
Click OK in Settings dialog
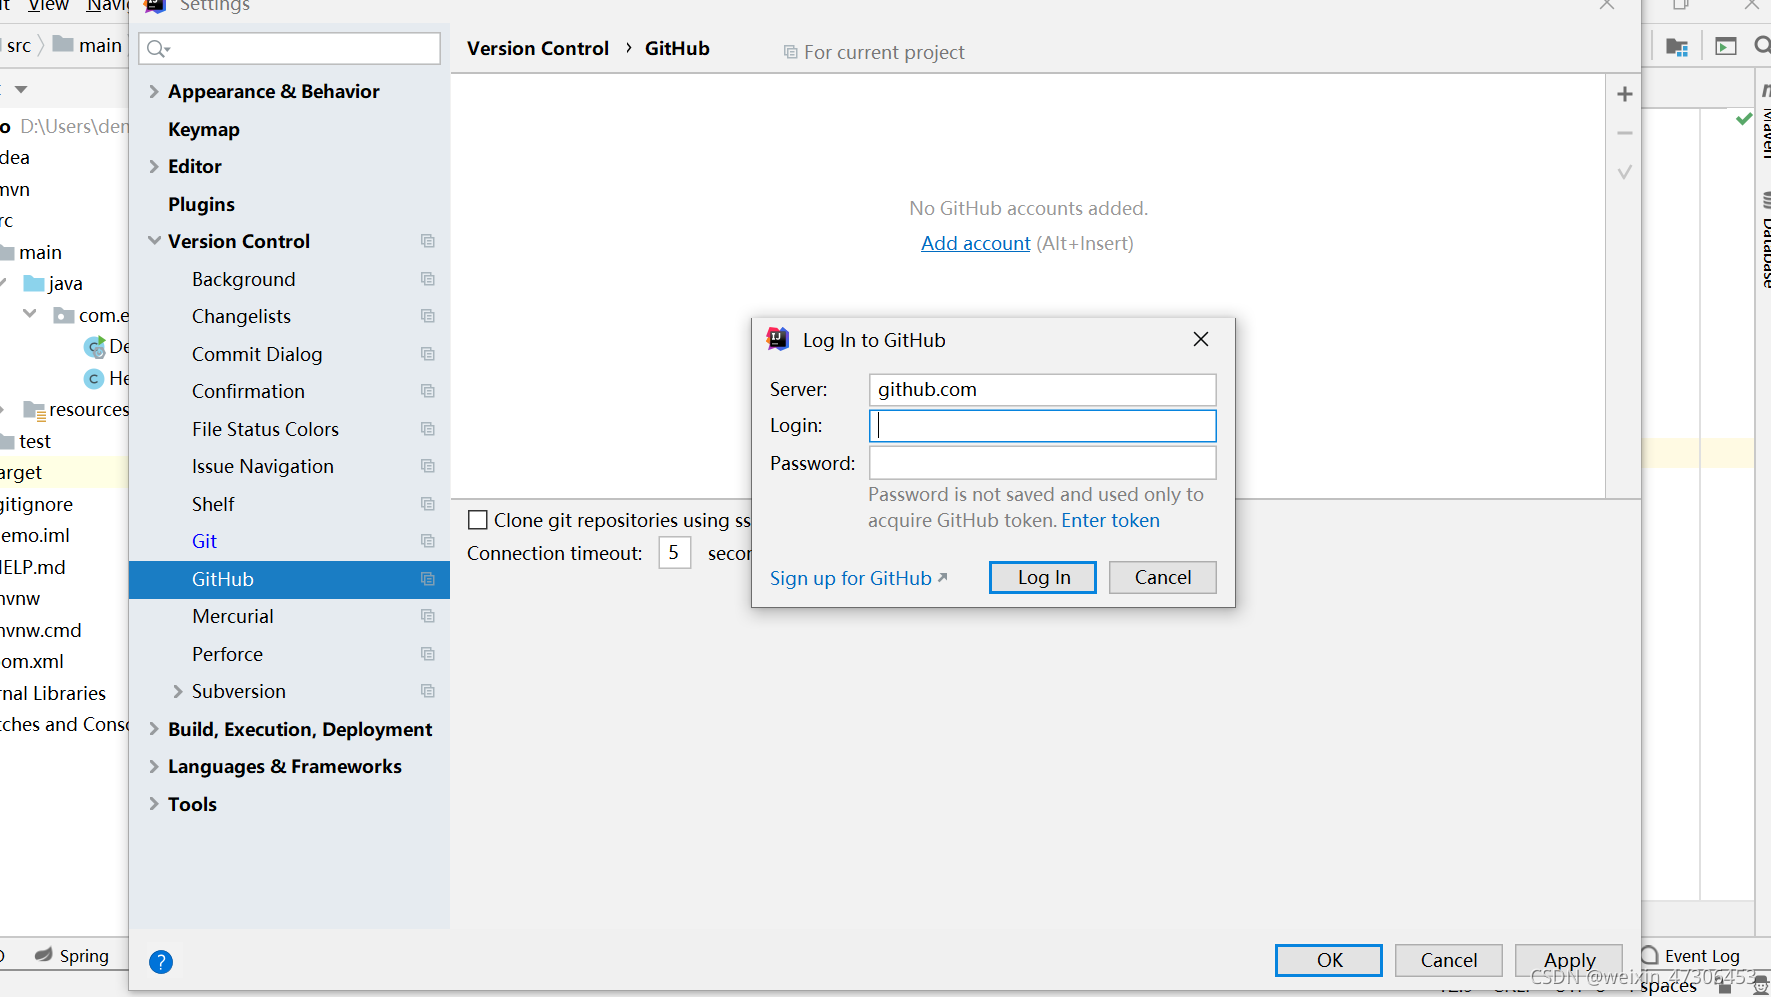pos(1329,960)
